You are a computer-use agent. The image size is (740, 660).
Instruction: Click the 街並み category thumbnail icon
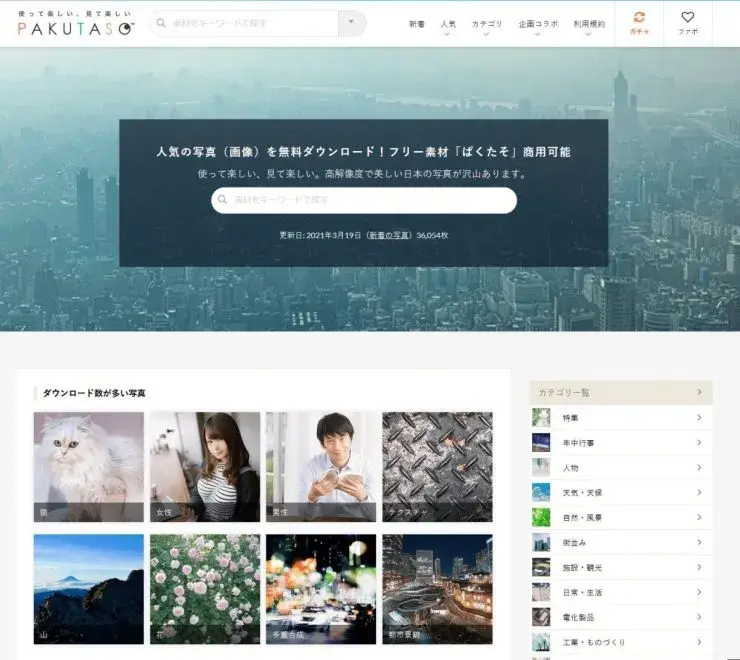pos(541,542)
